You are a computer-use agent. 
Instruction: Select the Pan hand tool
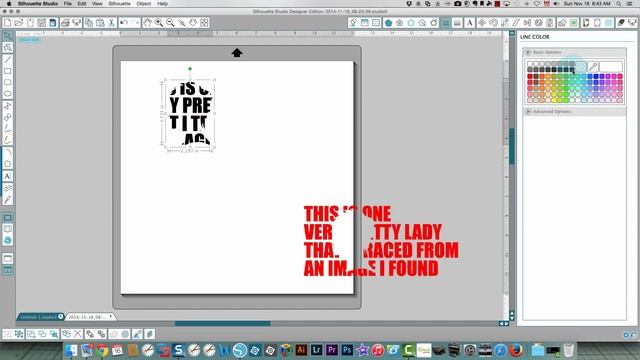pos(147,23)
